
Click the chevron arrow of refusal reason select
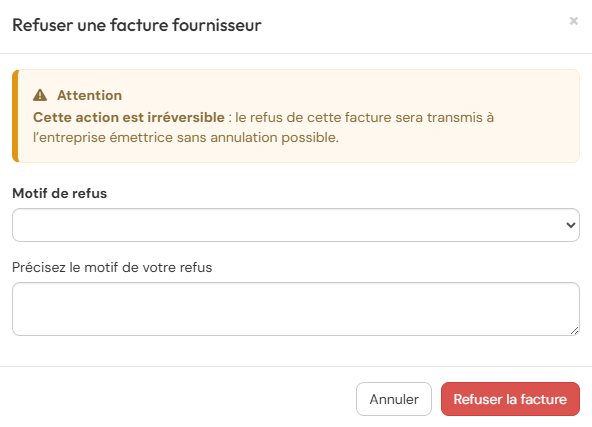click(x=570, y=225)
